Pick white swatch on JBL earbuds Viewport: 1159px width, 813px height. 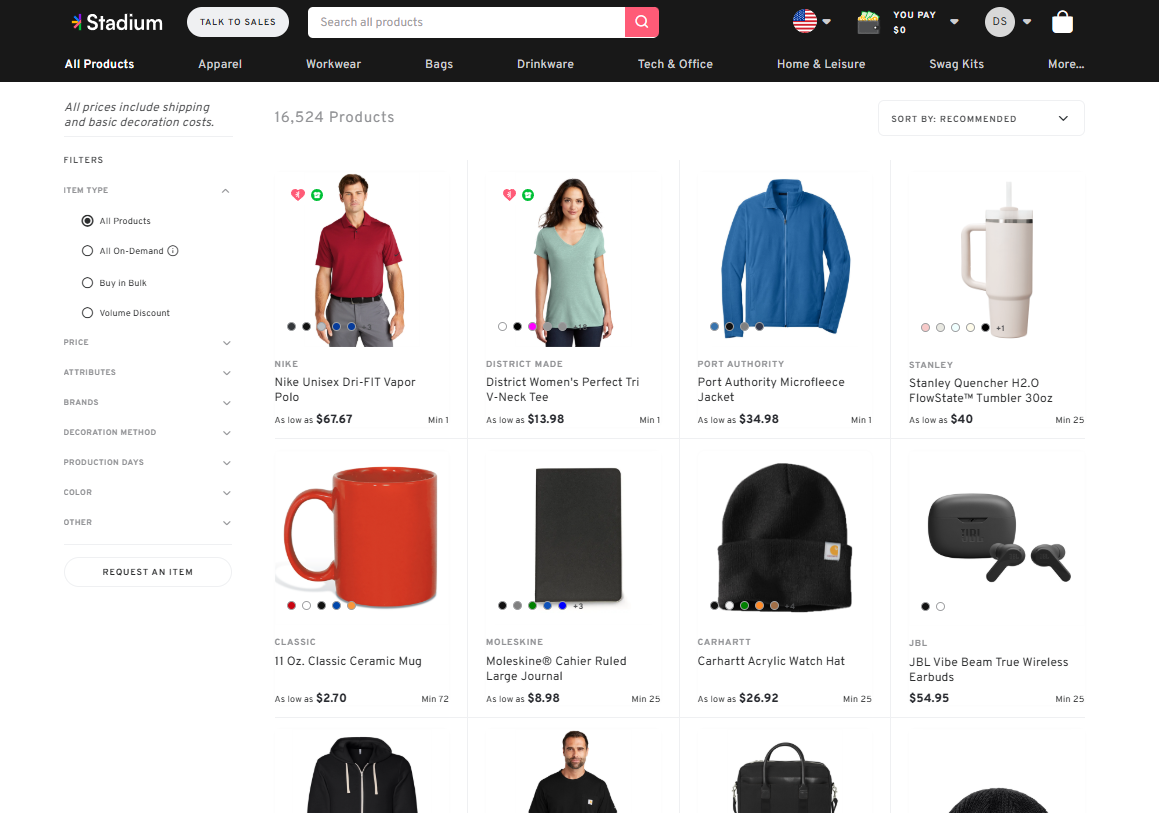(x=940, y=606)
